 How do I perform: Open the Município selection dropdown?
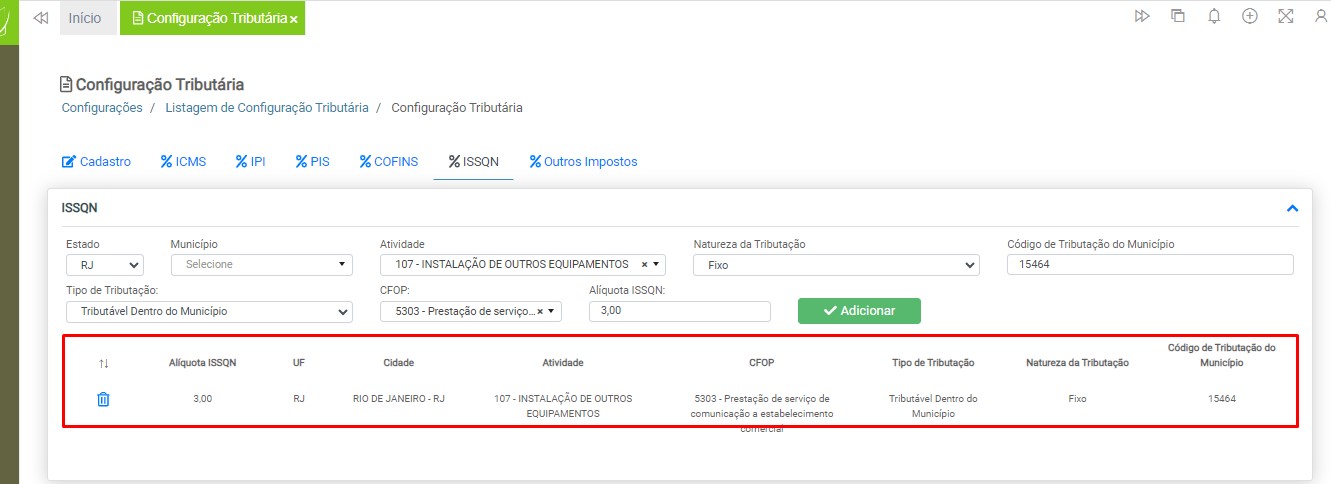261,265
